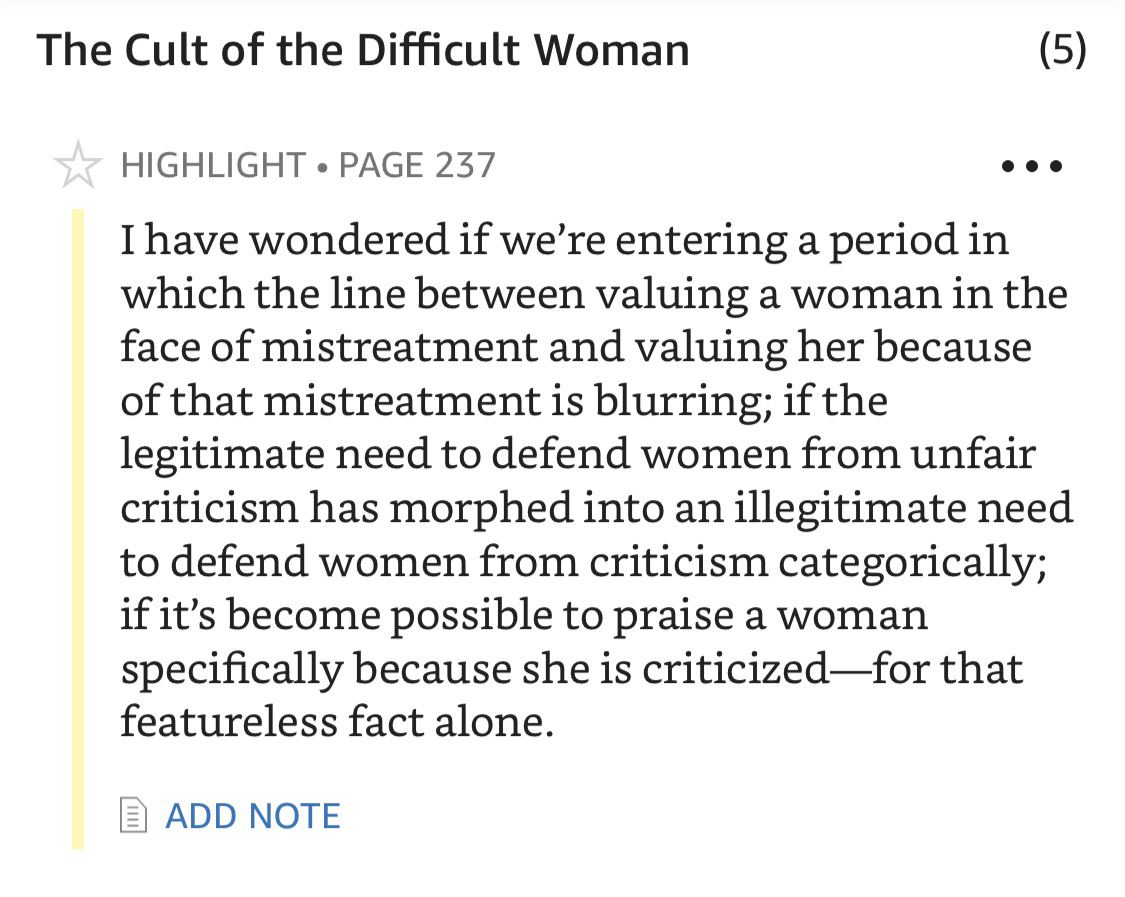Click the ADD NOTE link
The width and height of the screenshot is (1125, 897).
(252, 816)
